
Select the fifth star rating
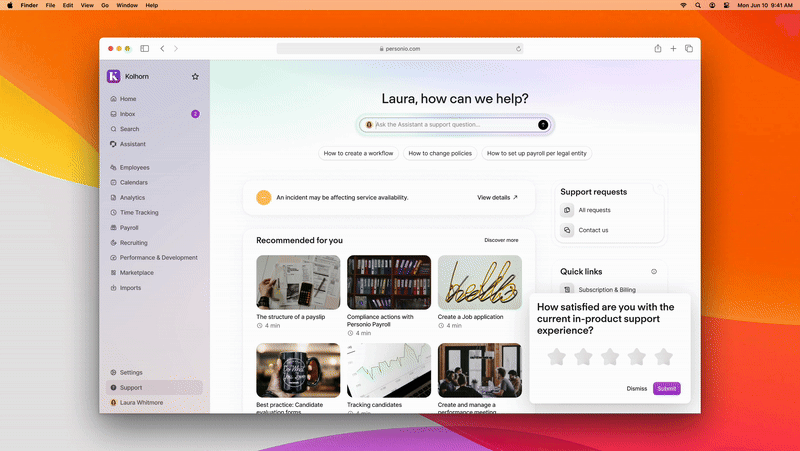[x=663, y=357]
